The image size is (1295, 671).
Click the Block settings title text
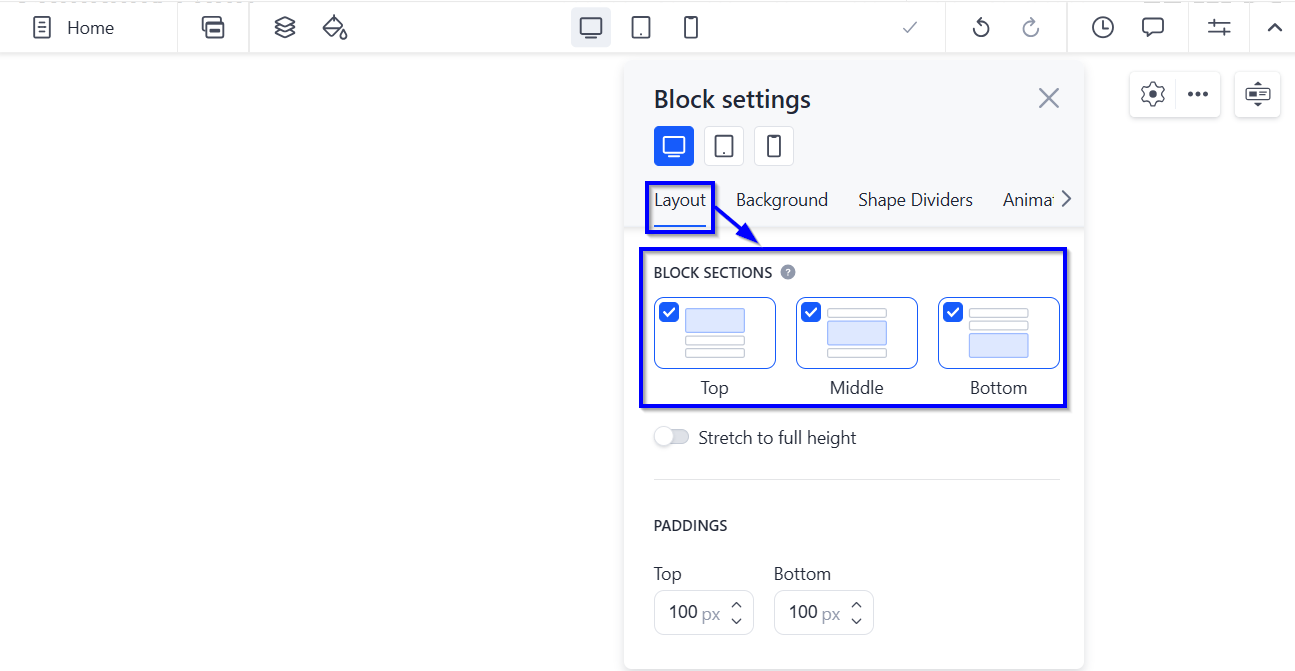click(x=732, y=99)
